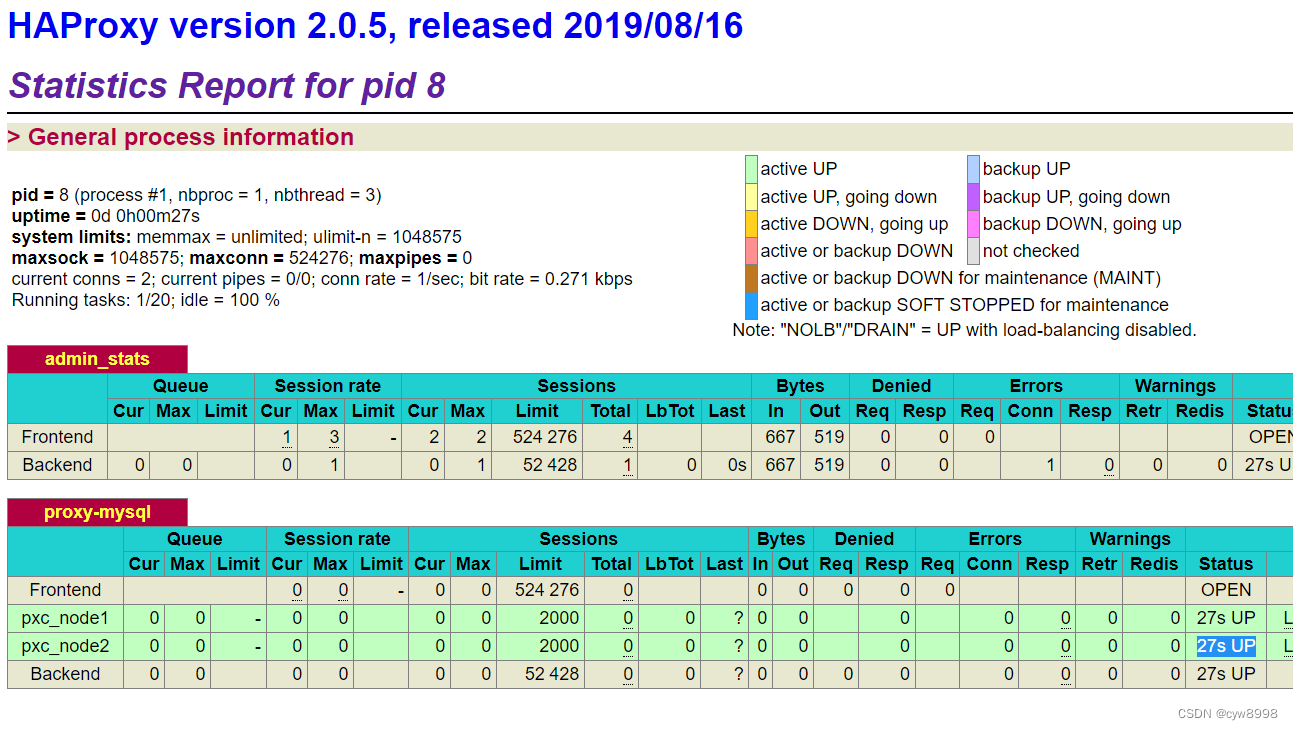Viewport: 1293px width, 730px height.
Task: Click the active UP green legend swatch
Action: click(x=751, y=169)
